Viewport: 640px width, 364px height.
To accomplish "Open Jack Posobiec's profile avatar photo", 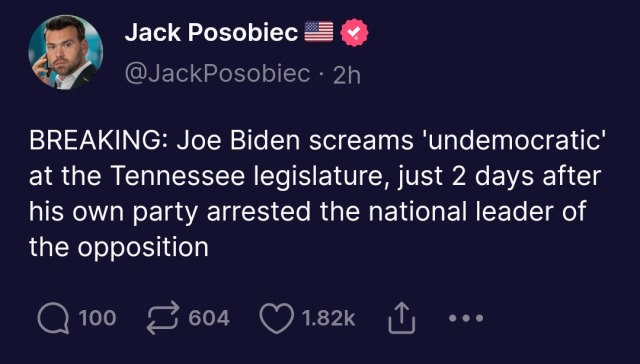I will (65, 52).
